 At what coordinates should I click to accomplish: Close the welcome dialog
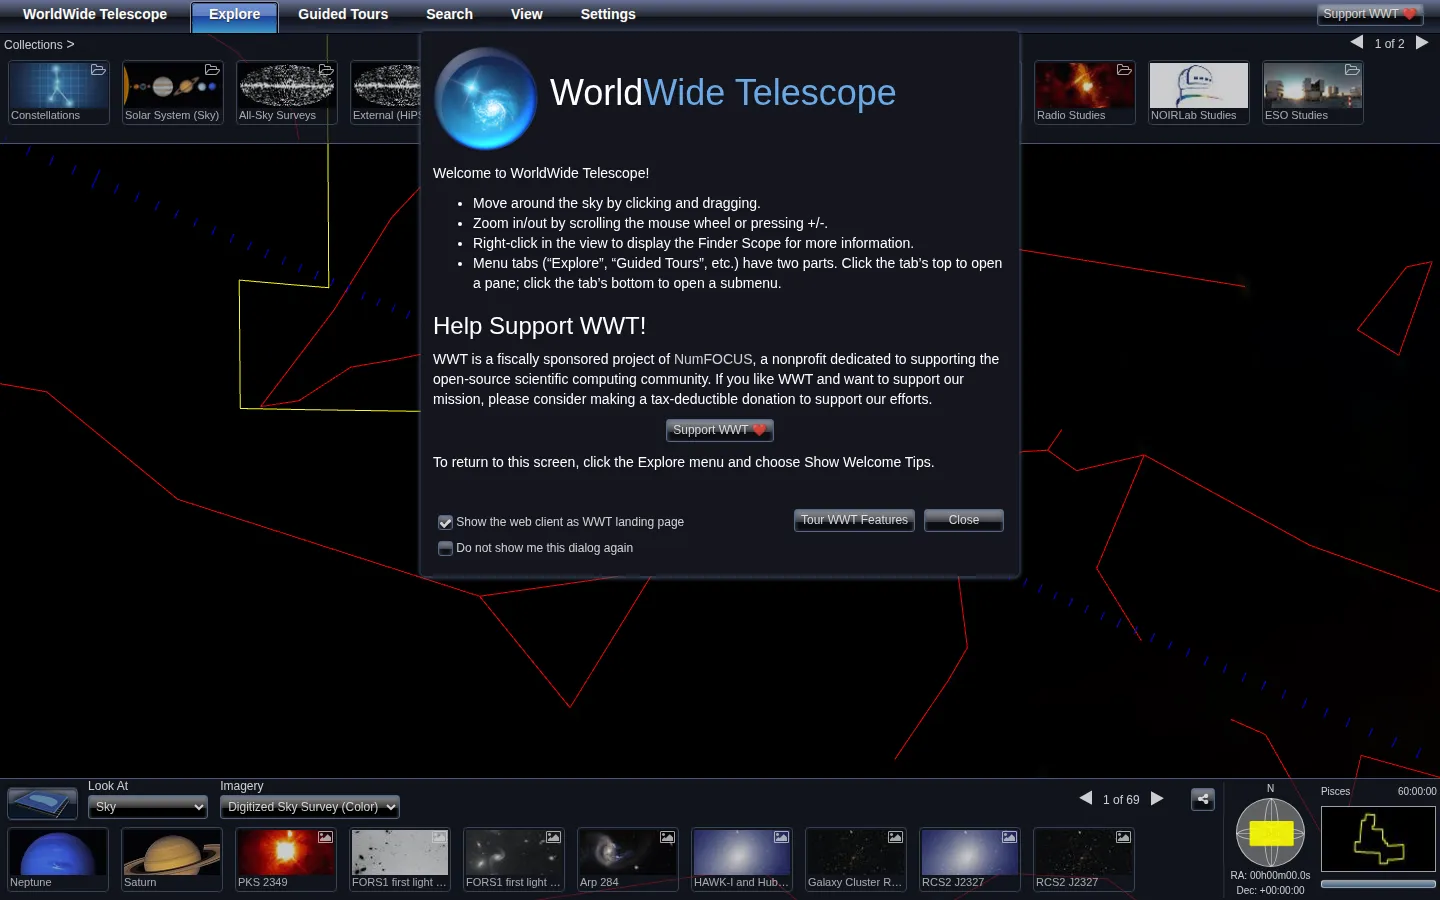pyautogui.click(x=964, y=520)
